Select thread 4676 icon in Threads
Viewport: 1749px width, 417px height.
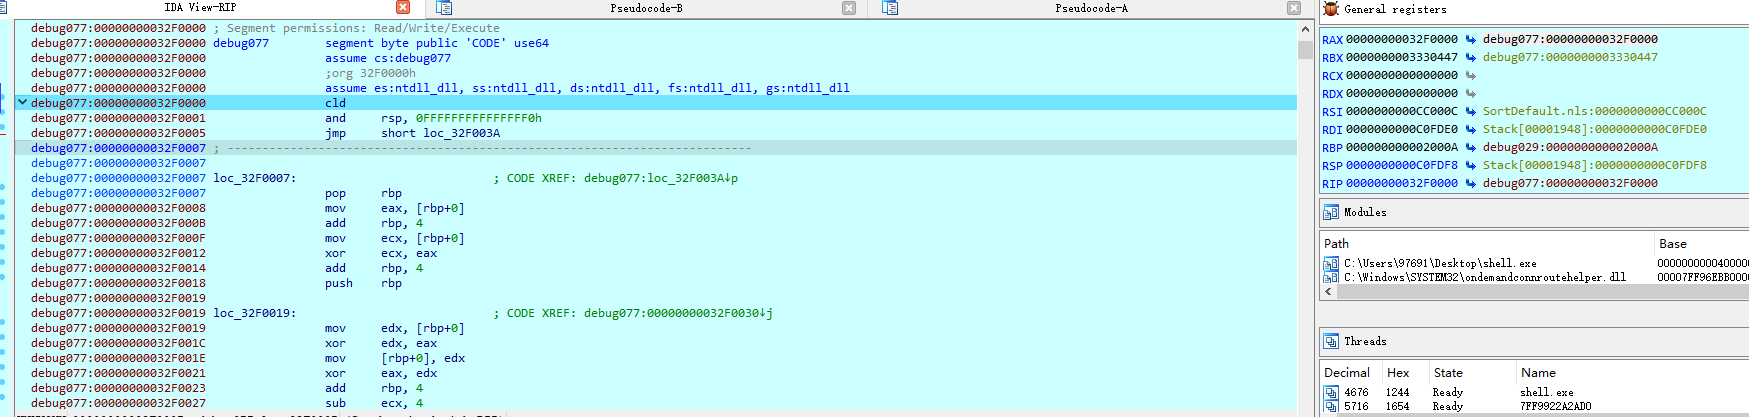point(1331,392)
